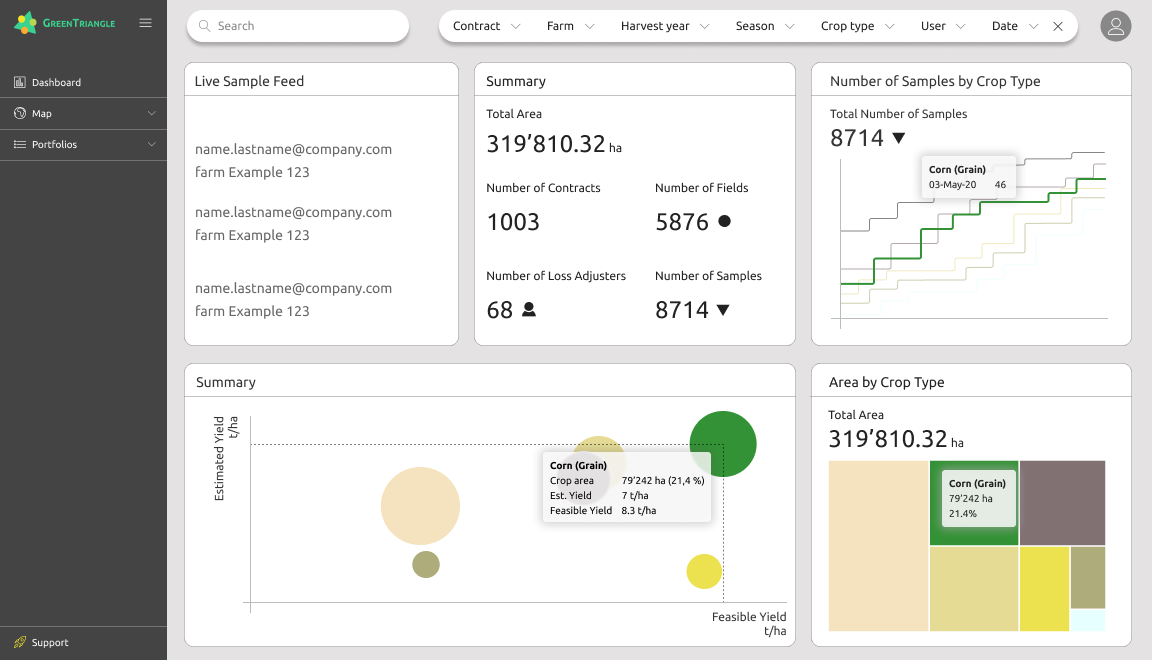Click the Number of Fields dot icon

point(724,221)
